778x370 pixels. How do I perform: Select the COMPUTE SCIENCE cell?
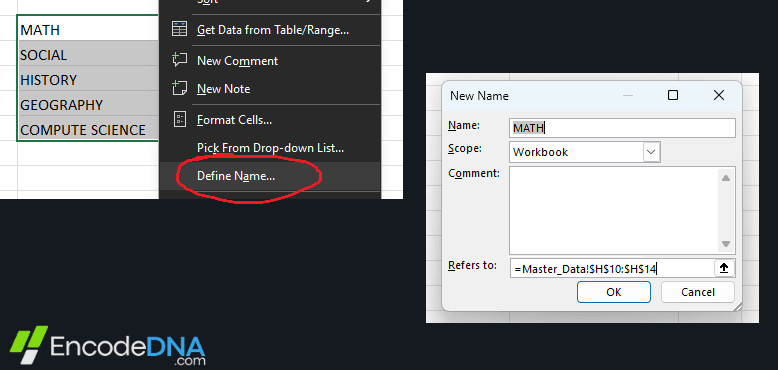tap(88, 129)
